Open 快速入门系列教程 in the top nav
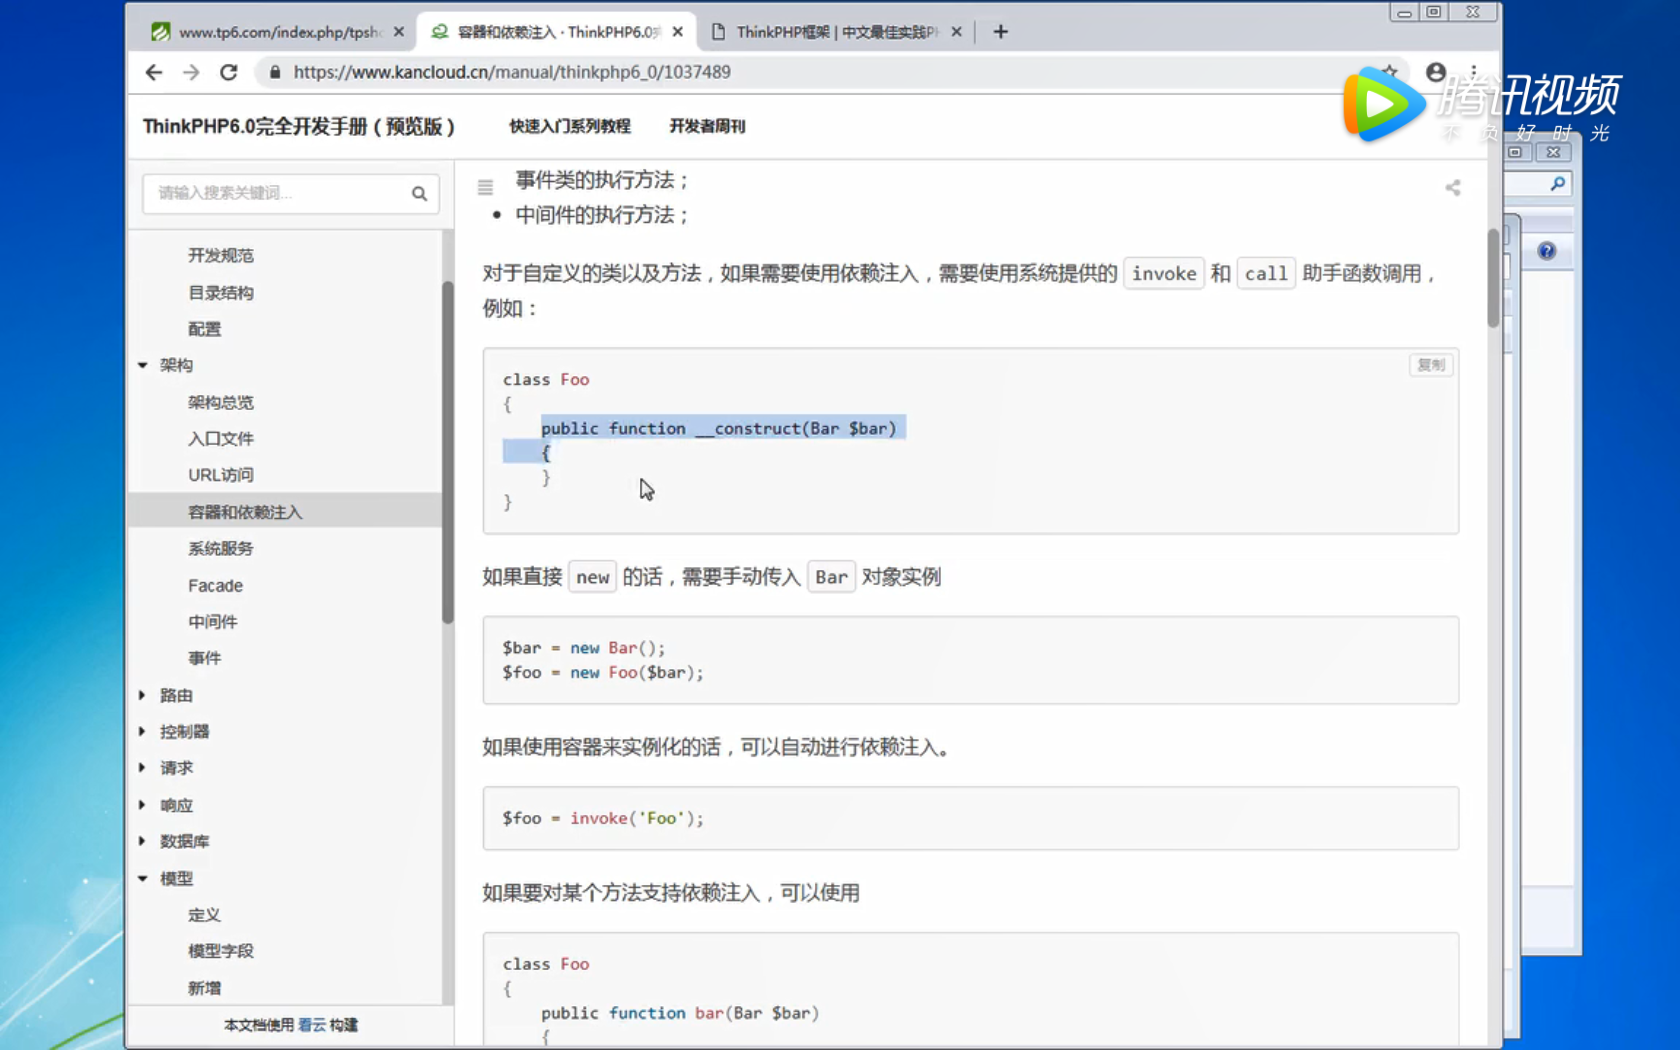The image size is (1680, 1050). 570,126
